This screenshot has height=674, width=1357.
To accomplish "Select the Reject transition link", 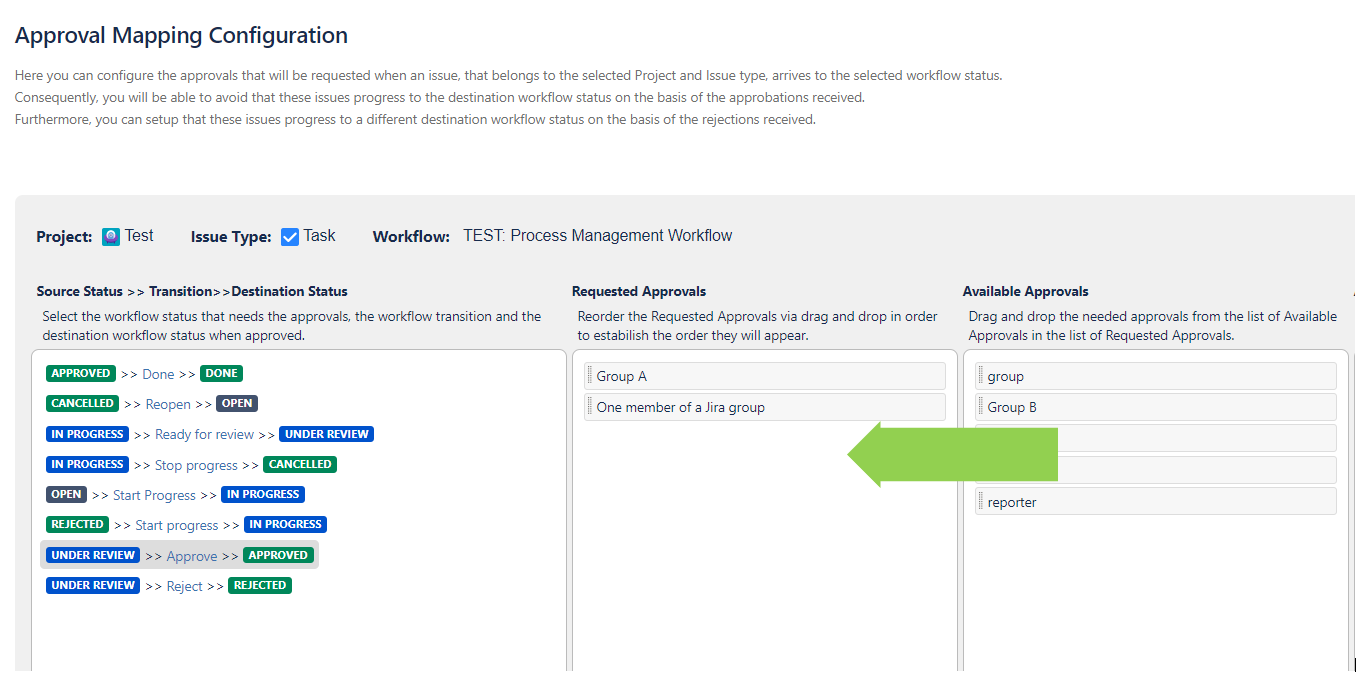I will click(x=184, y=586).
